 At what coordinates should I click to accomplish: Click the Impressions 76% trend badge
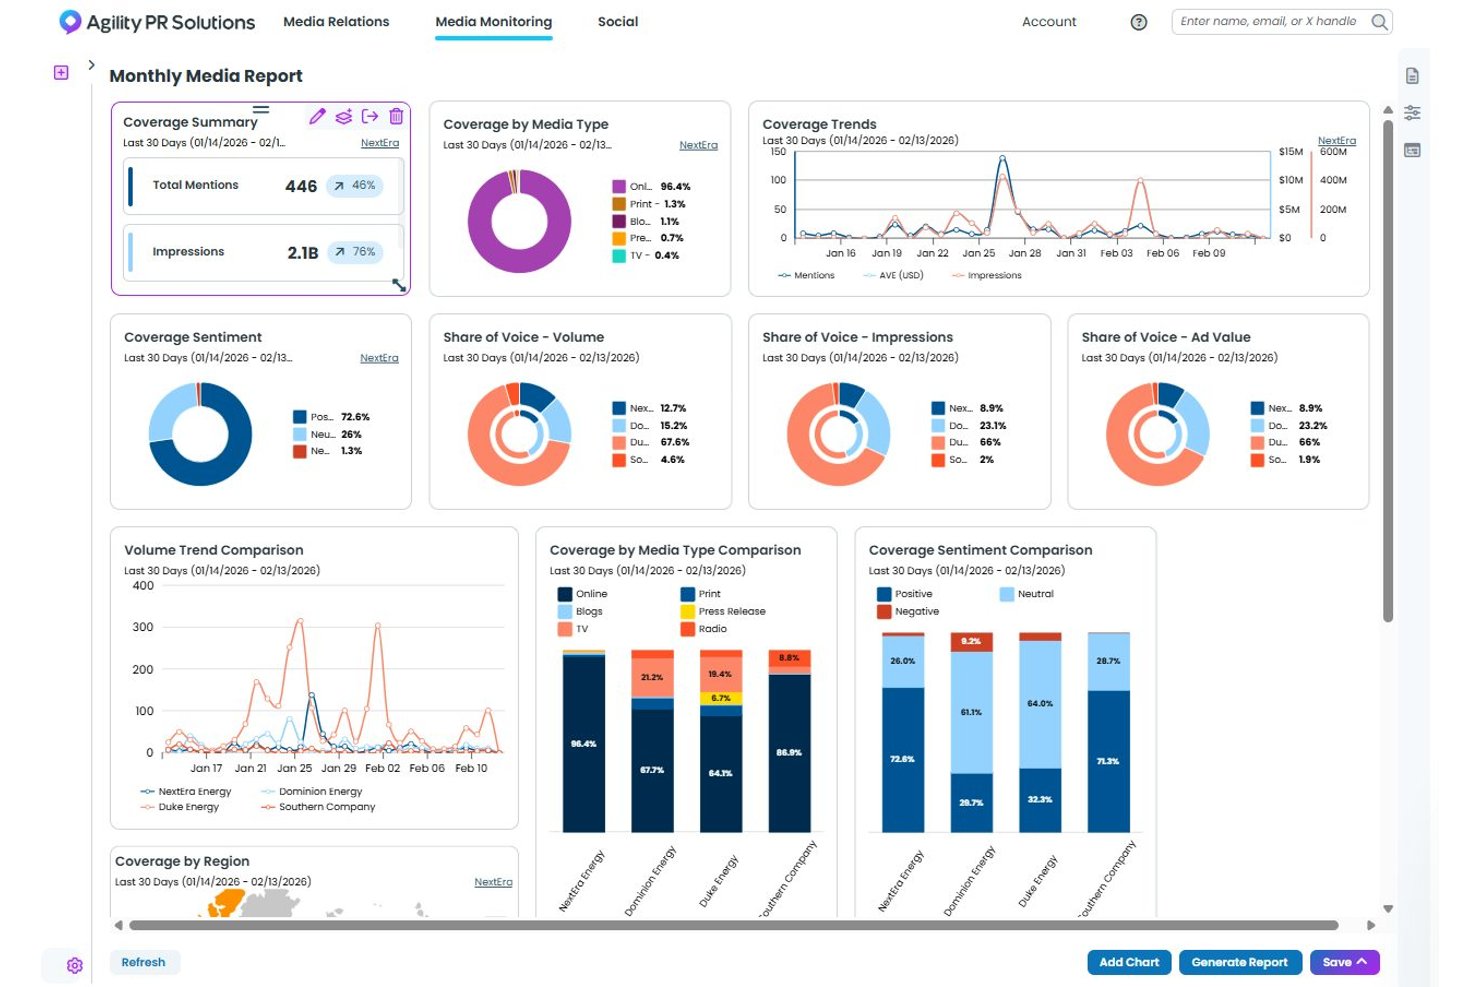pyautogui.click(x=355, y=252)
